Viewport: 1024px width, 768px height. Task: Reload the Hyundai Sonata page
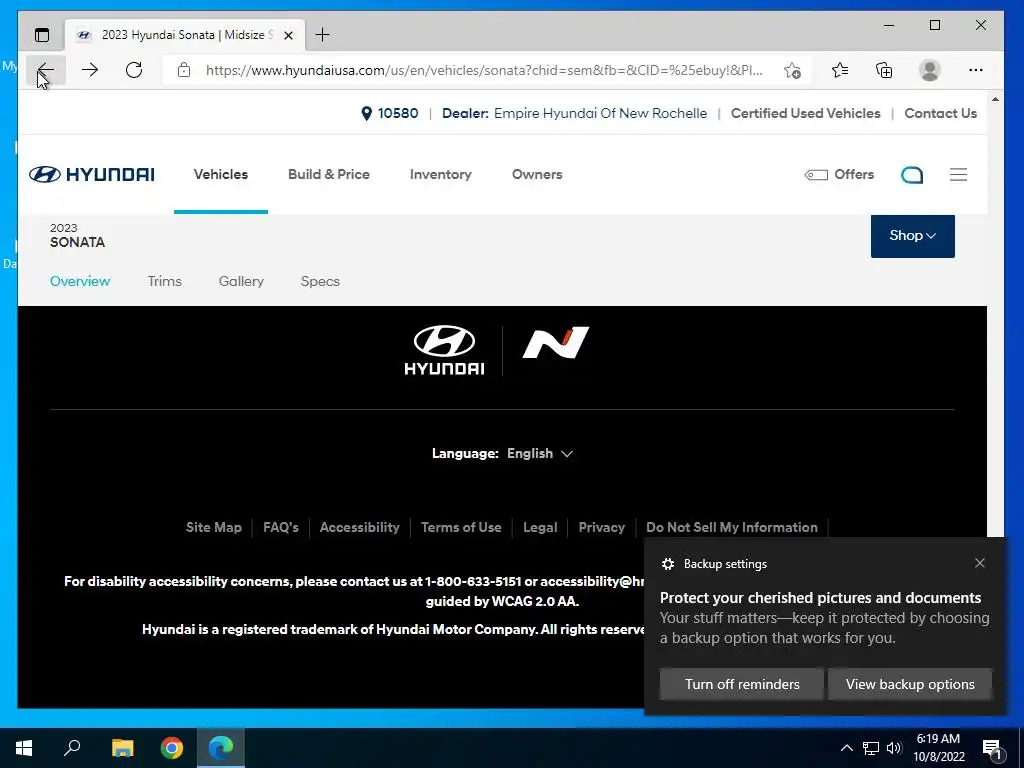click(134, 70)
